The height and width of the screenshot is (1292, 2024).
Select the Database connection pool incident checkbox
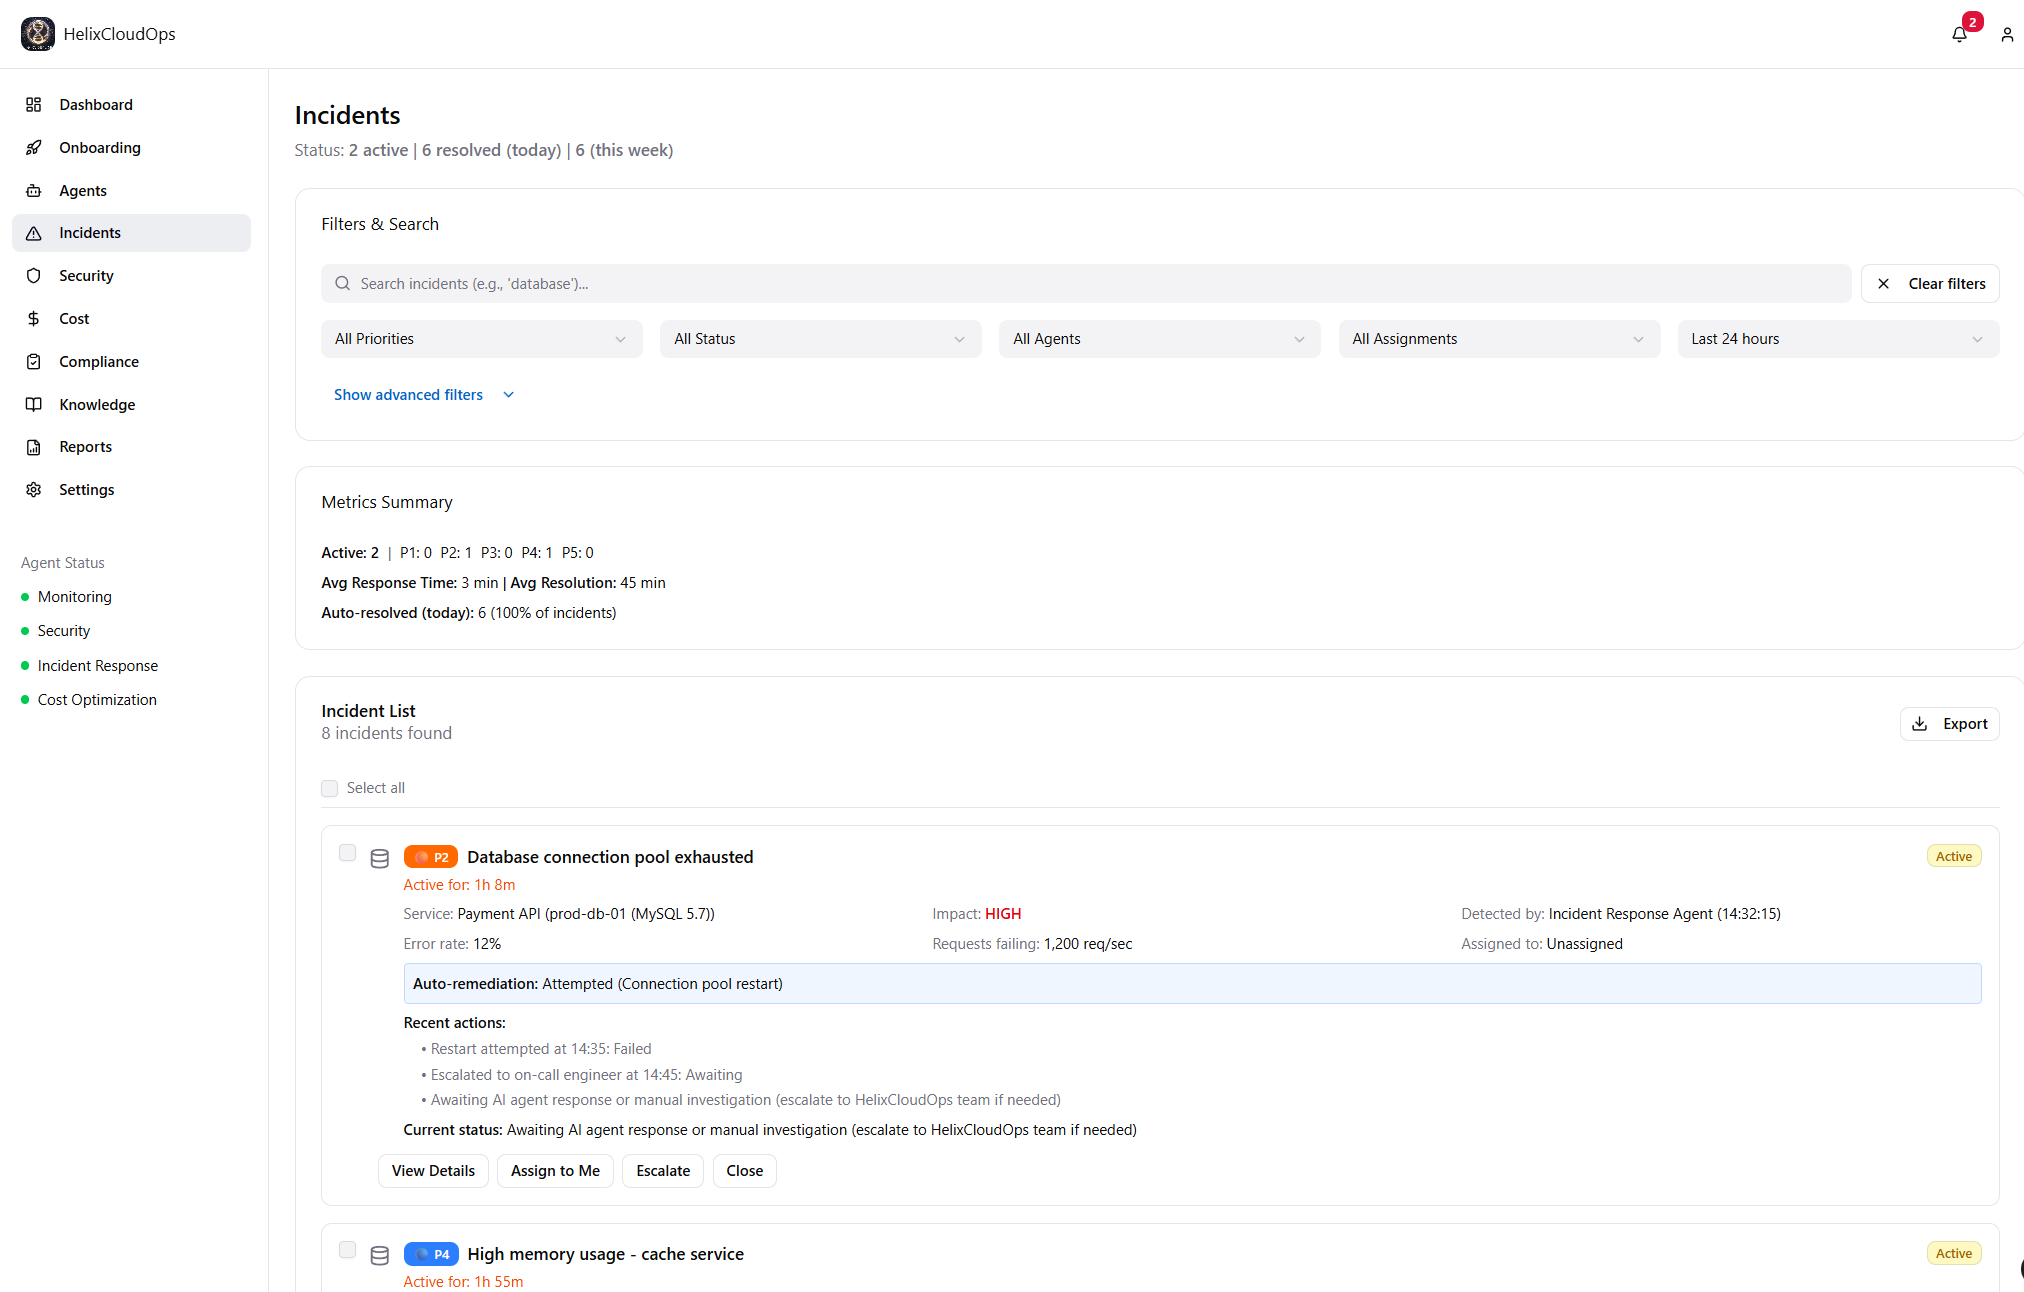tap(347, 853)
